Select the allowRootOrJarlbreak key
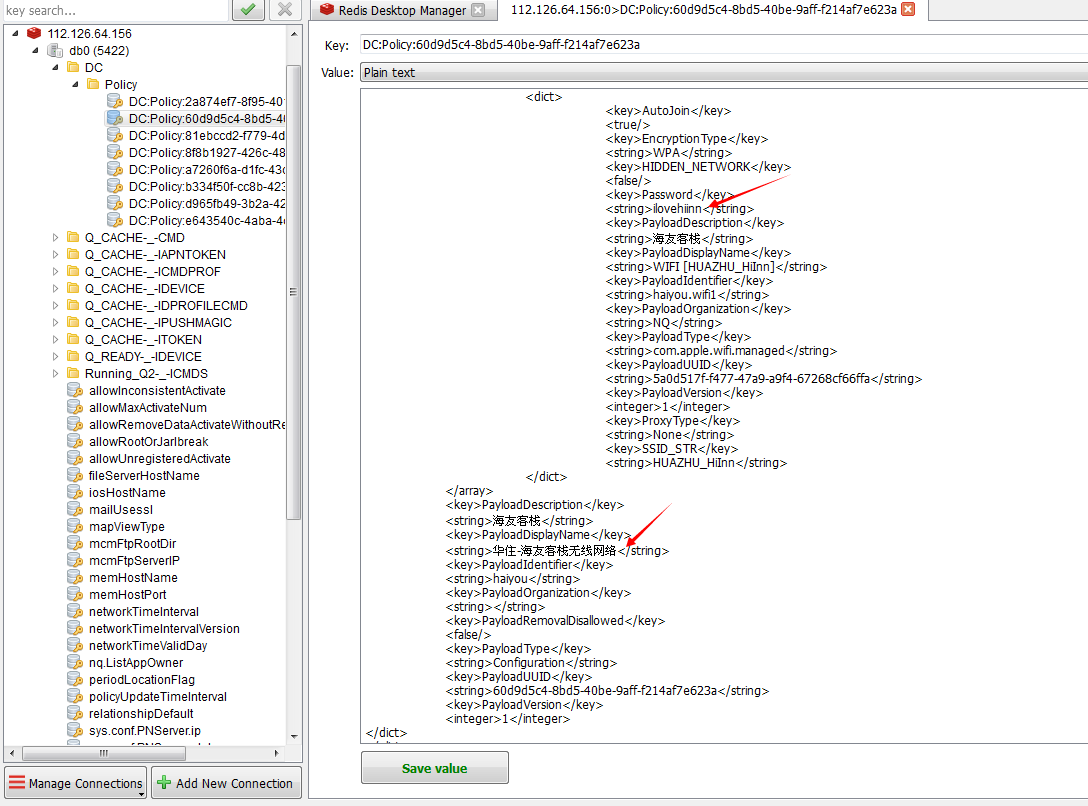This screenshot has width=1088, height=806. click(x=148, y=442)
